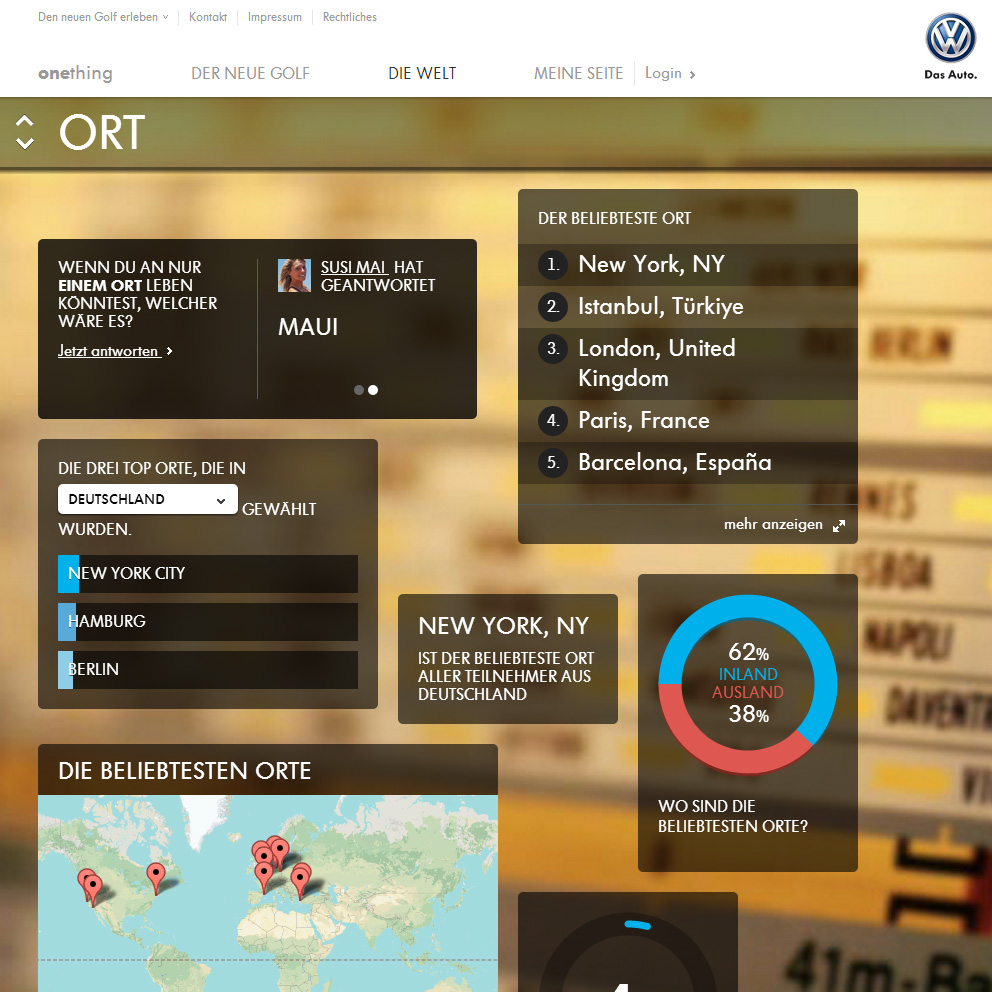Screen dimensions: 992x992
Task: Click the down chevron beside ORT heading
Action: pyautogui.click(x=25, y=143)
